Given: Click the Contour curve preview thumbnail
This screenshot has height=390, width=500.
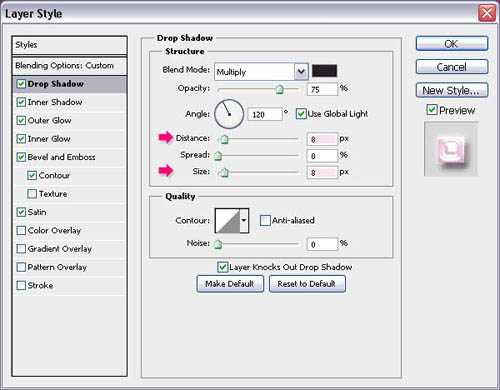Looking at the screenshot, I should click(228, 220).
